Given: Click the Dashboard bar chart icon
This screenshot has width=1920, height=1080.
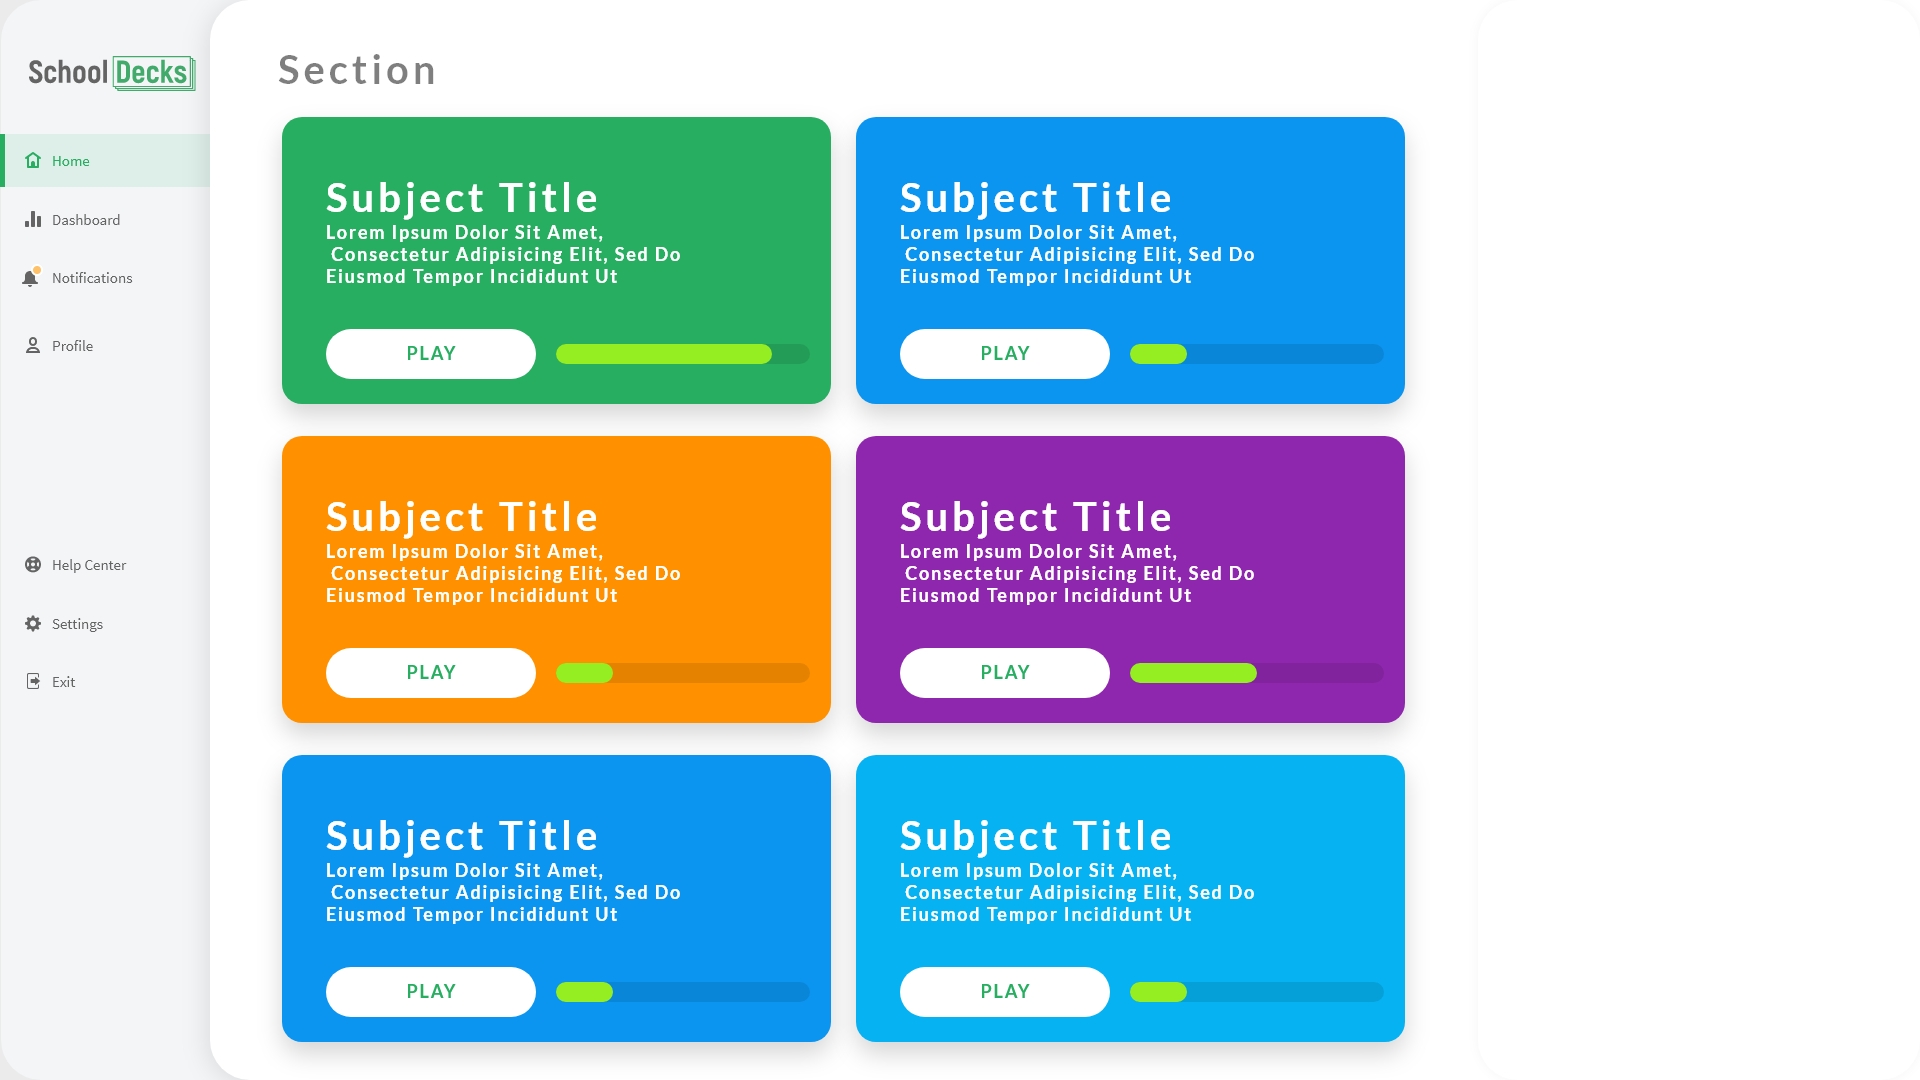Looking at the screenshot, I should (33, 220).
